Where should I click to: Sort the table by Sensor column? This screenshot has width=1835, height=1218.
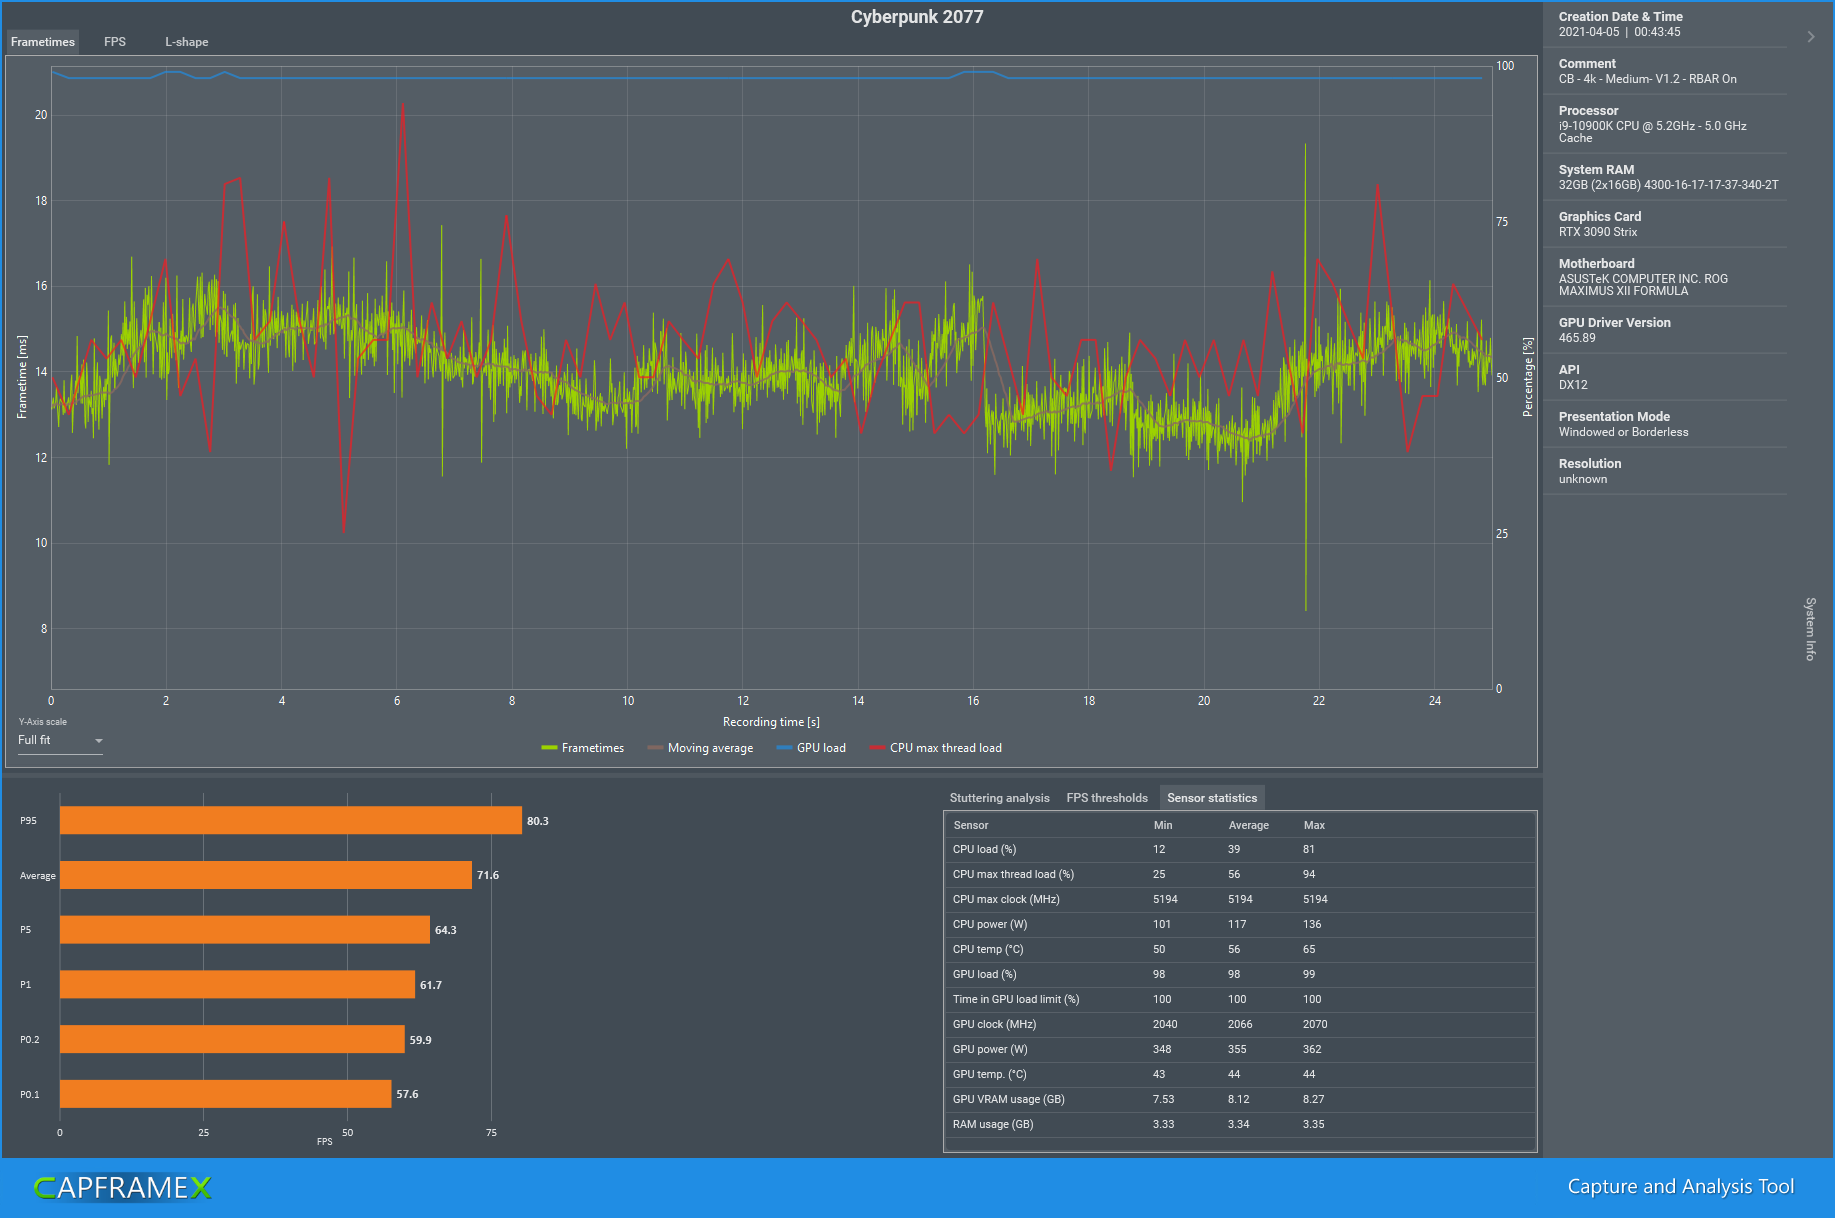coord(971,825)
